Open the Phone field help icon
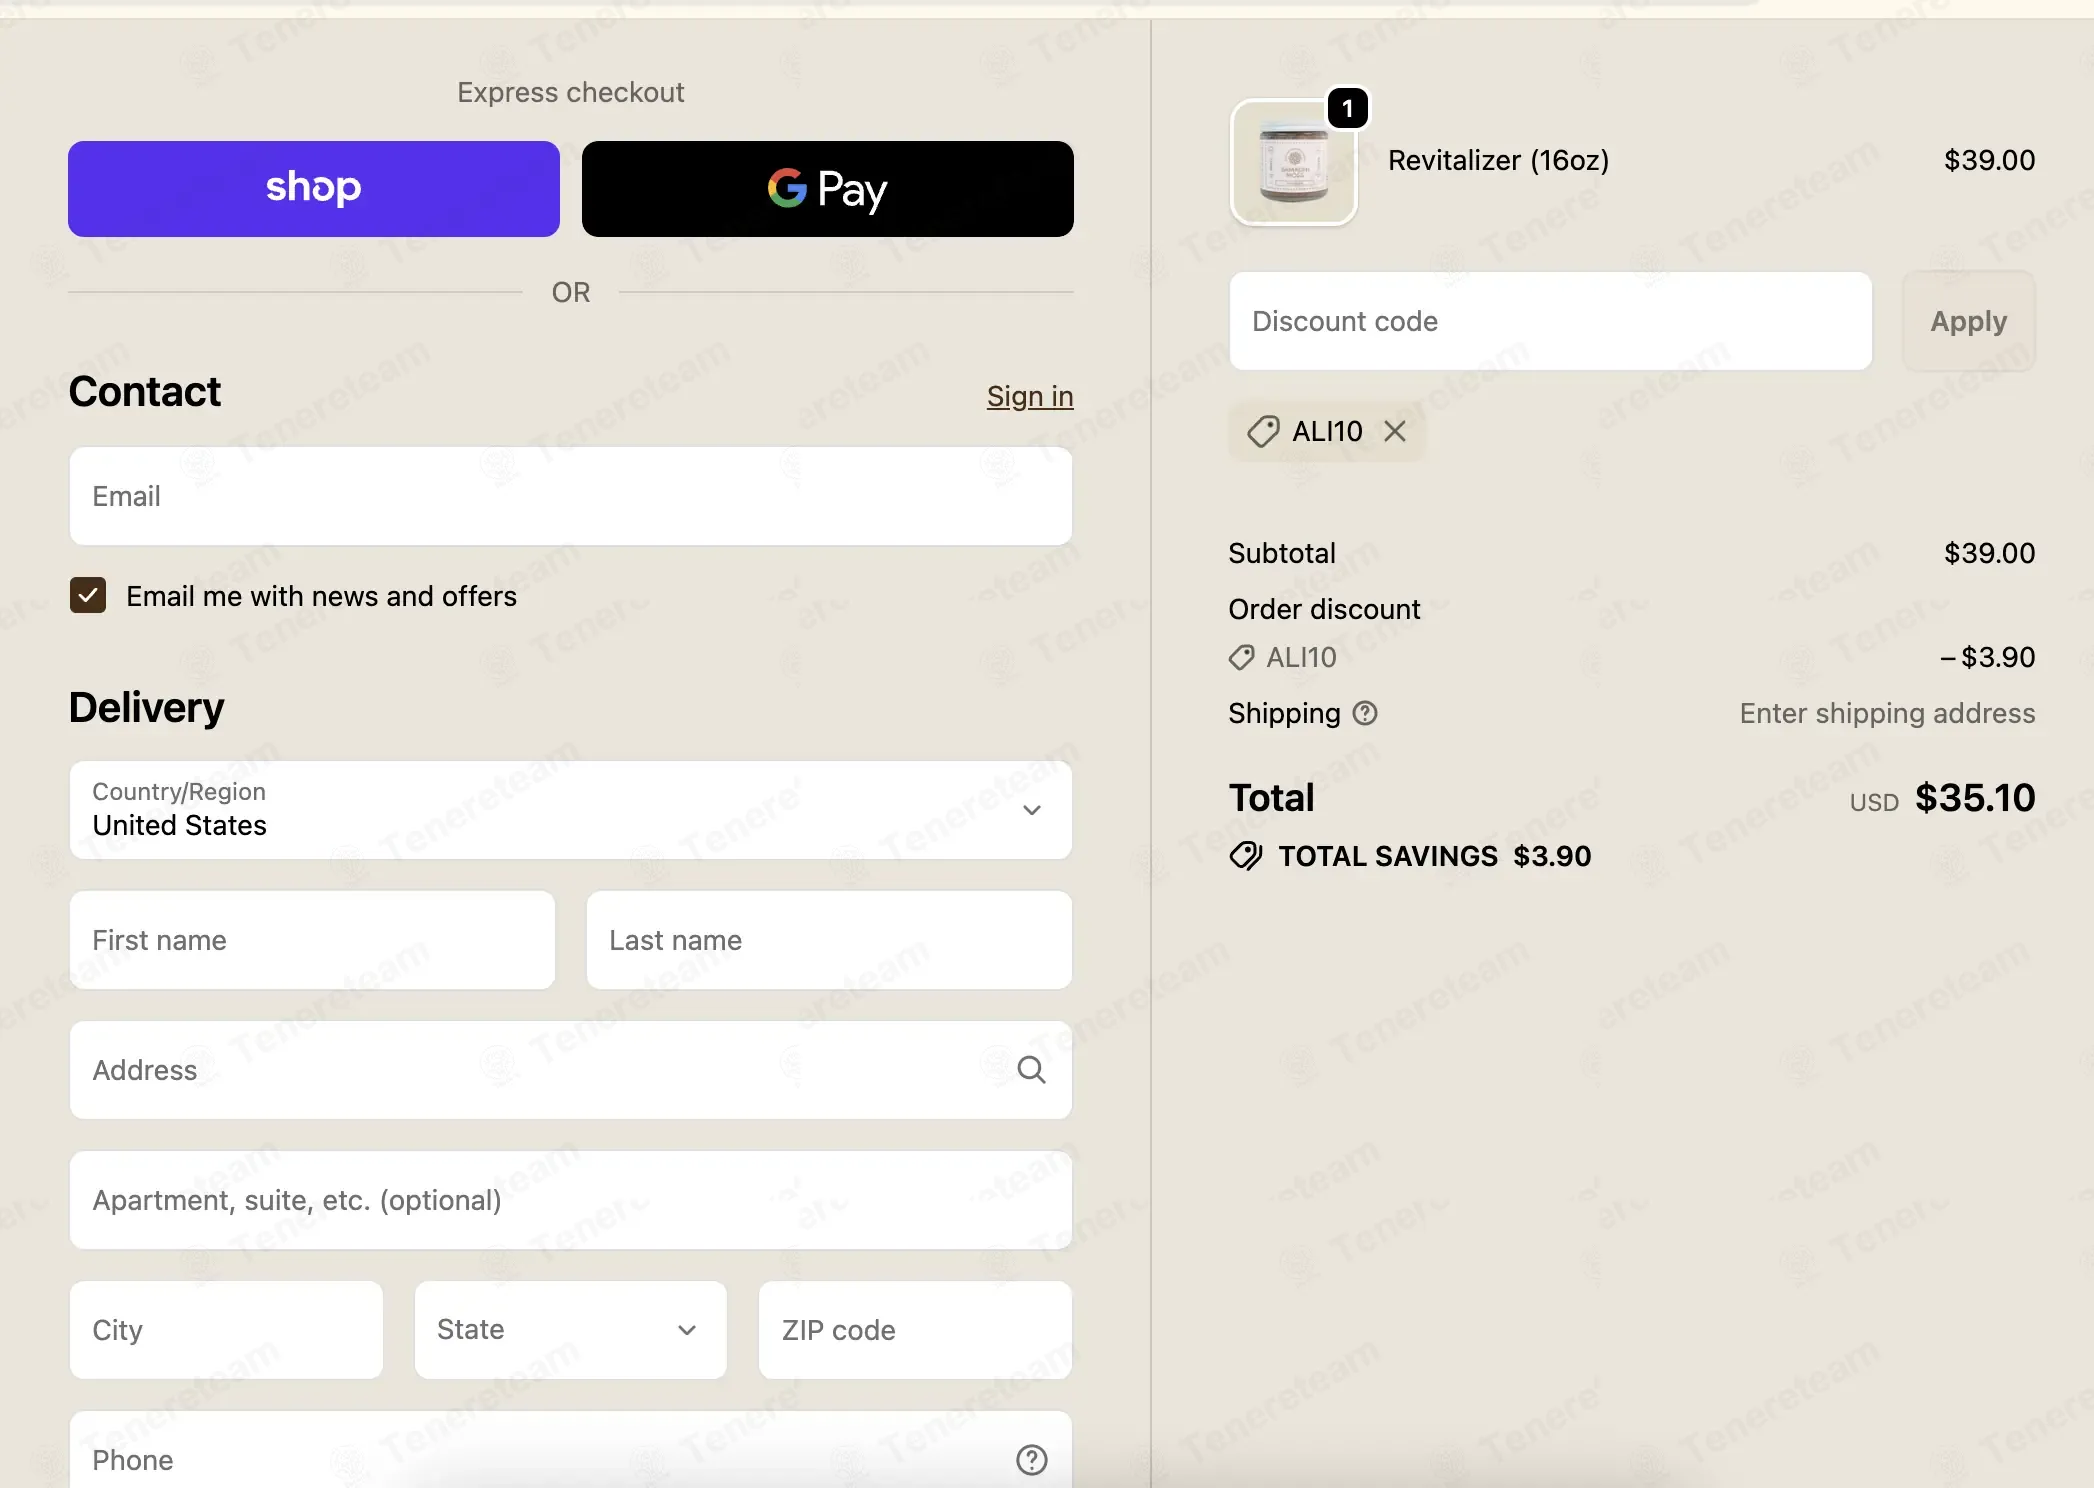2094x1488 pixels. [x=1031, y=1460]
